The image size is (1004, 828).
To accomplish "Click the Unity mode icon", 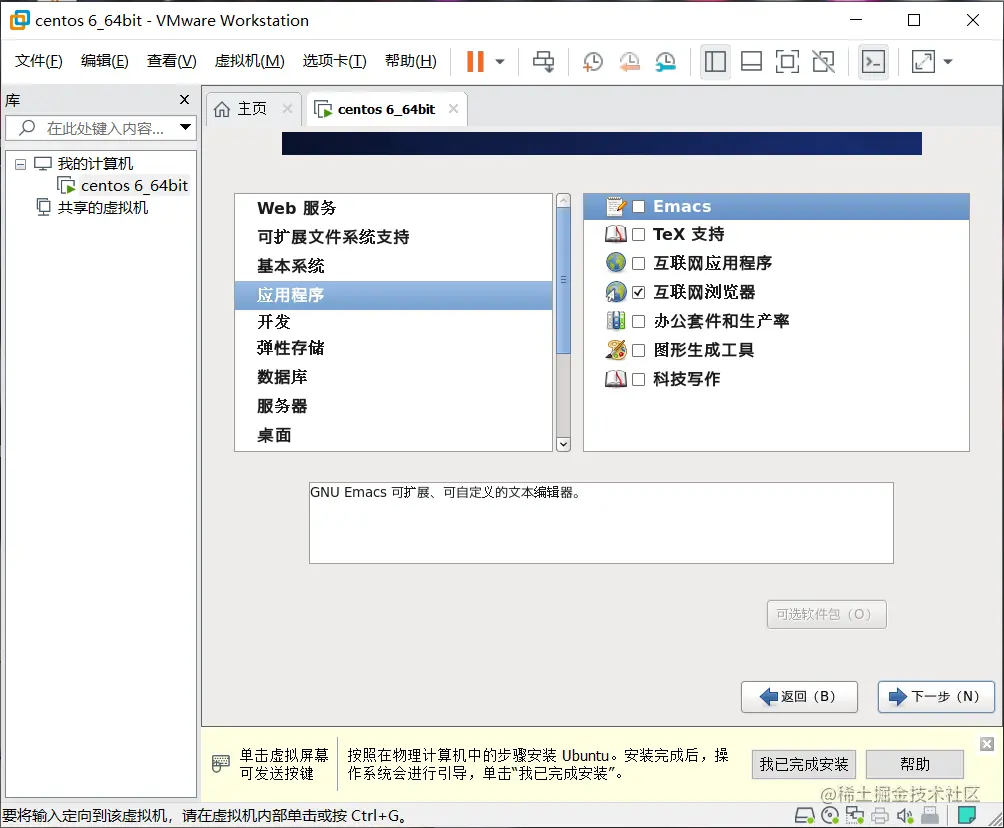I will 823,61.
